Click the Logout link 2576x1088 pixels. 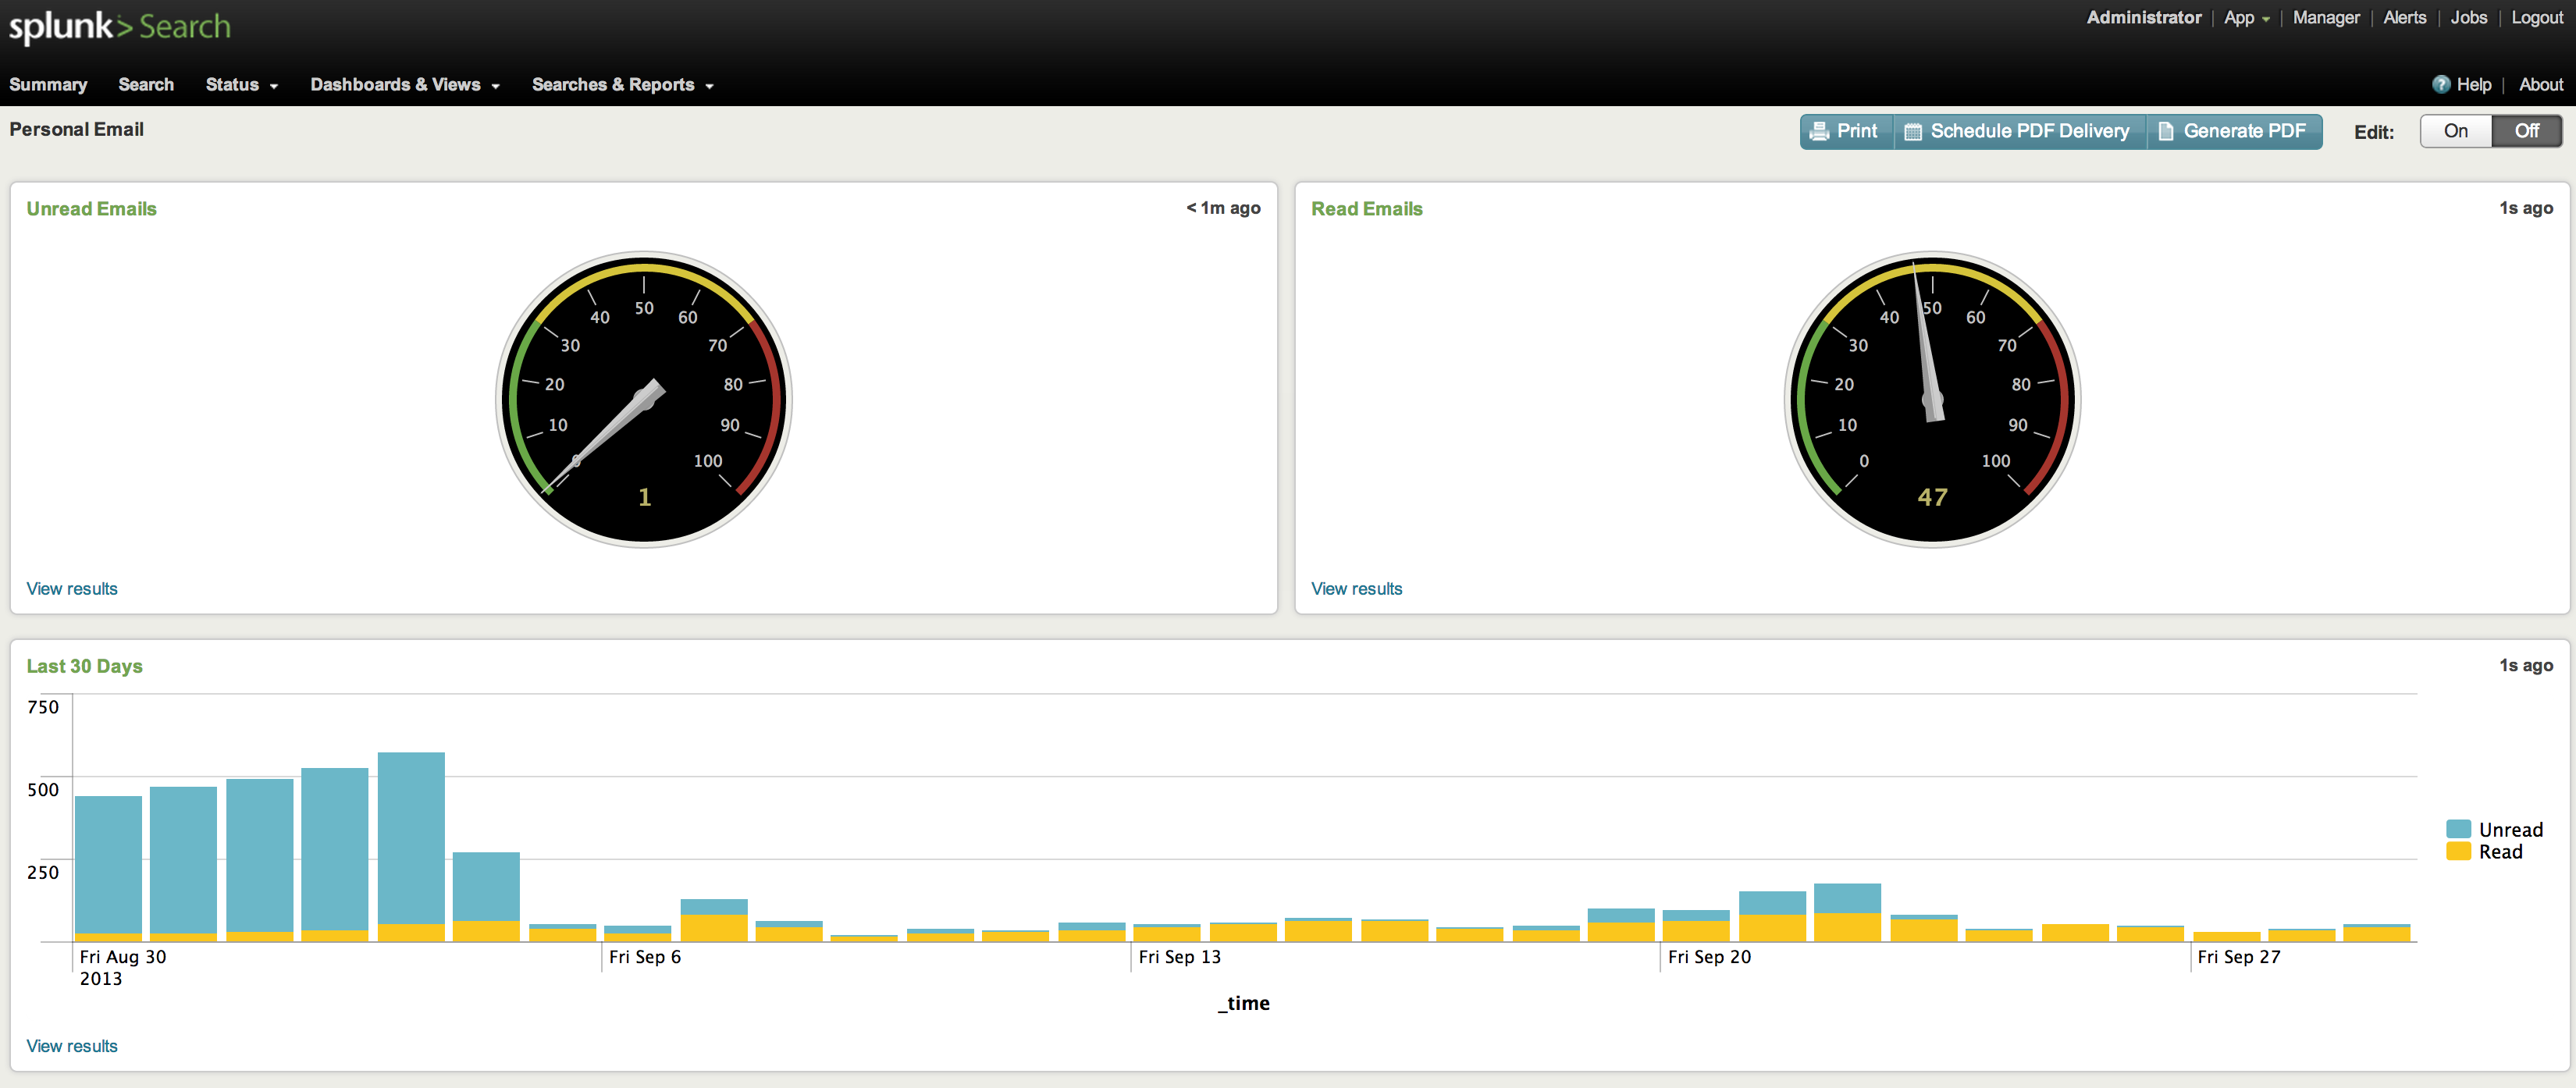click(2536, 18)
